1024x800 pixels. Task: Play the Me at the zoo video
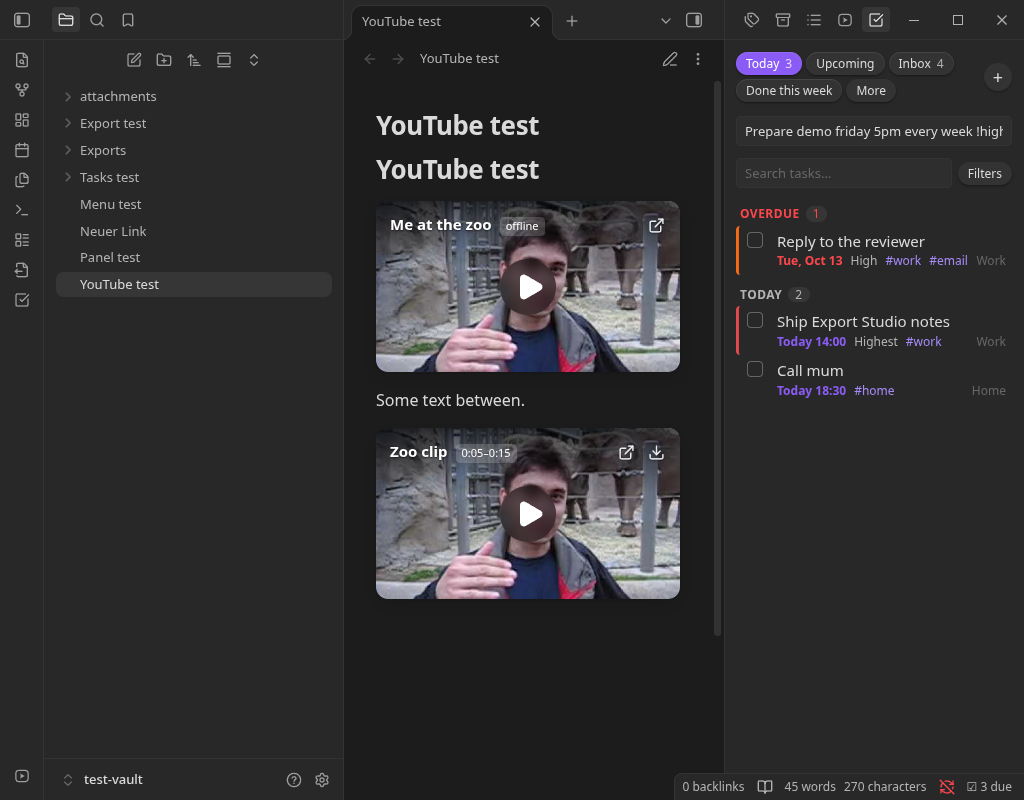[528, 287]
